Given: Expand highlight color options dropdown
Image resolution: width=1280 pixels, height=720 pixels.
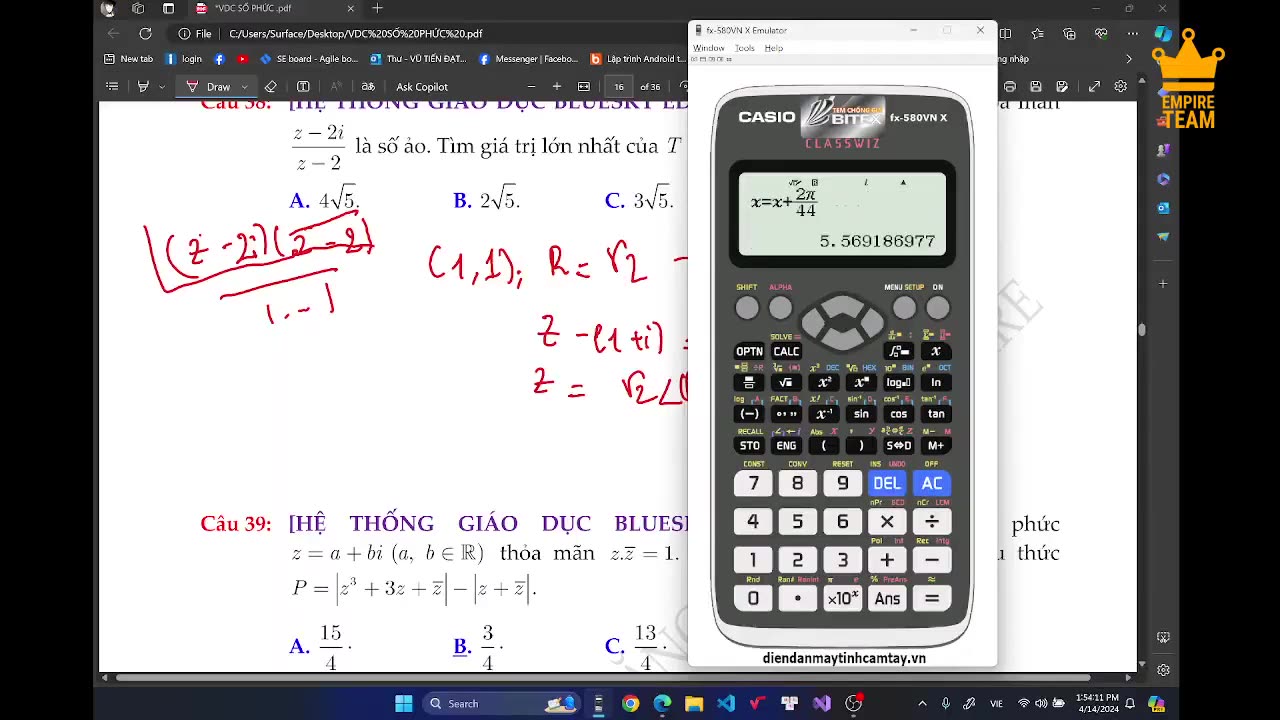Looking at the screenshot, I should (161, 87).
